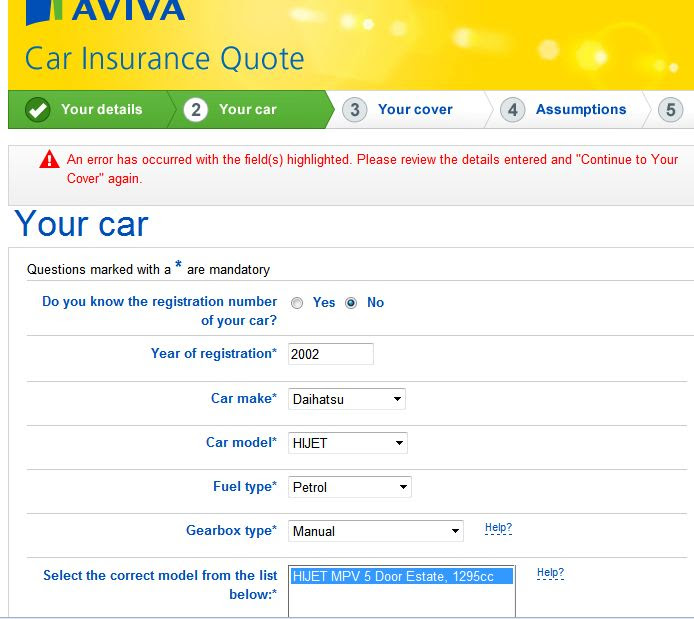Screen dimensions: 694x619
Task: Click the step 2 number circle
Action: tap(196, 110)
